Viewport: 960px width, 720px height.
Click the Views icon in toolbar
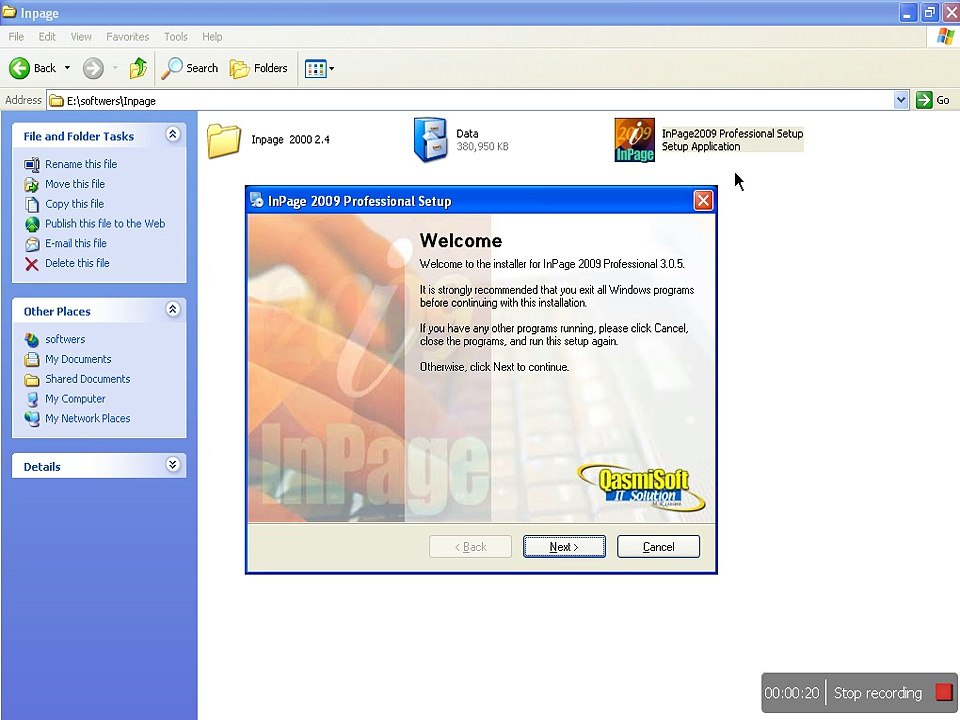[x=315, y=69]
